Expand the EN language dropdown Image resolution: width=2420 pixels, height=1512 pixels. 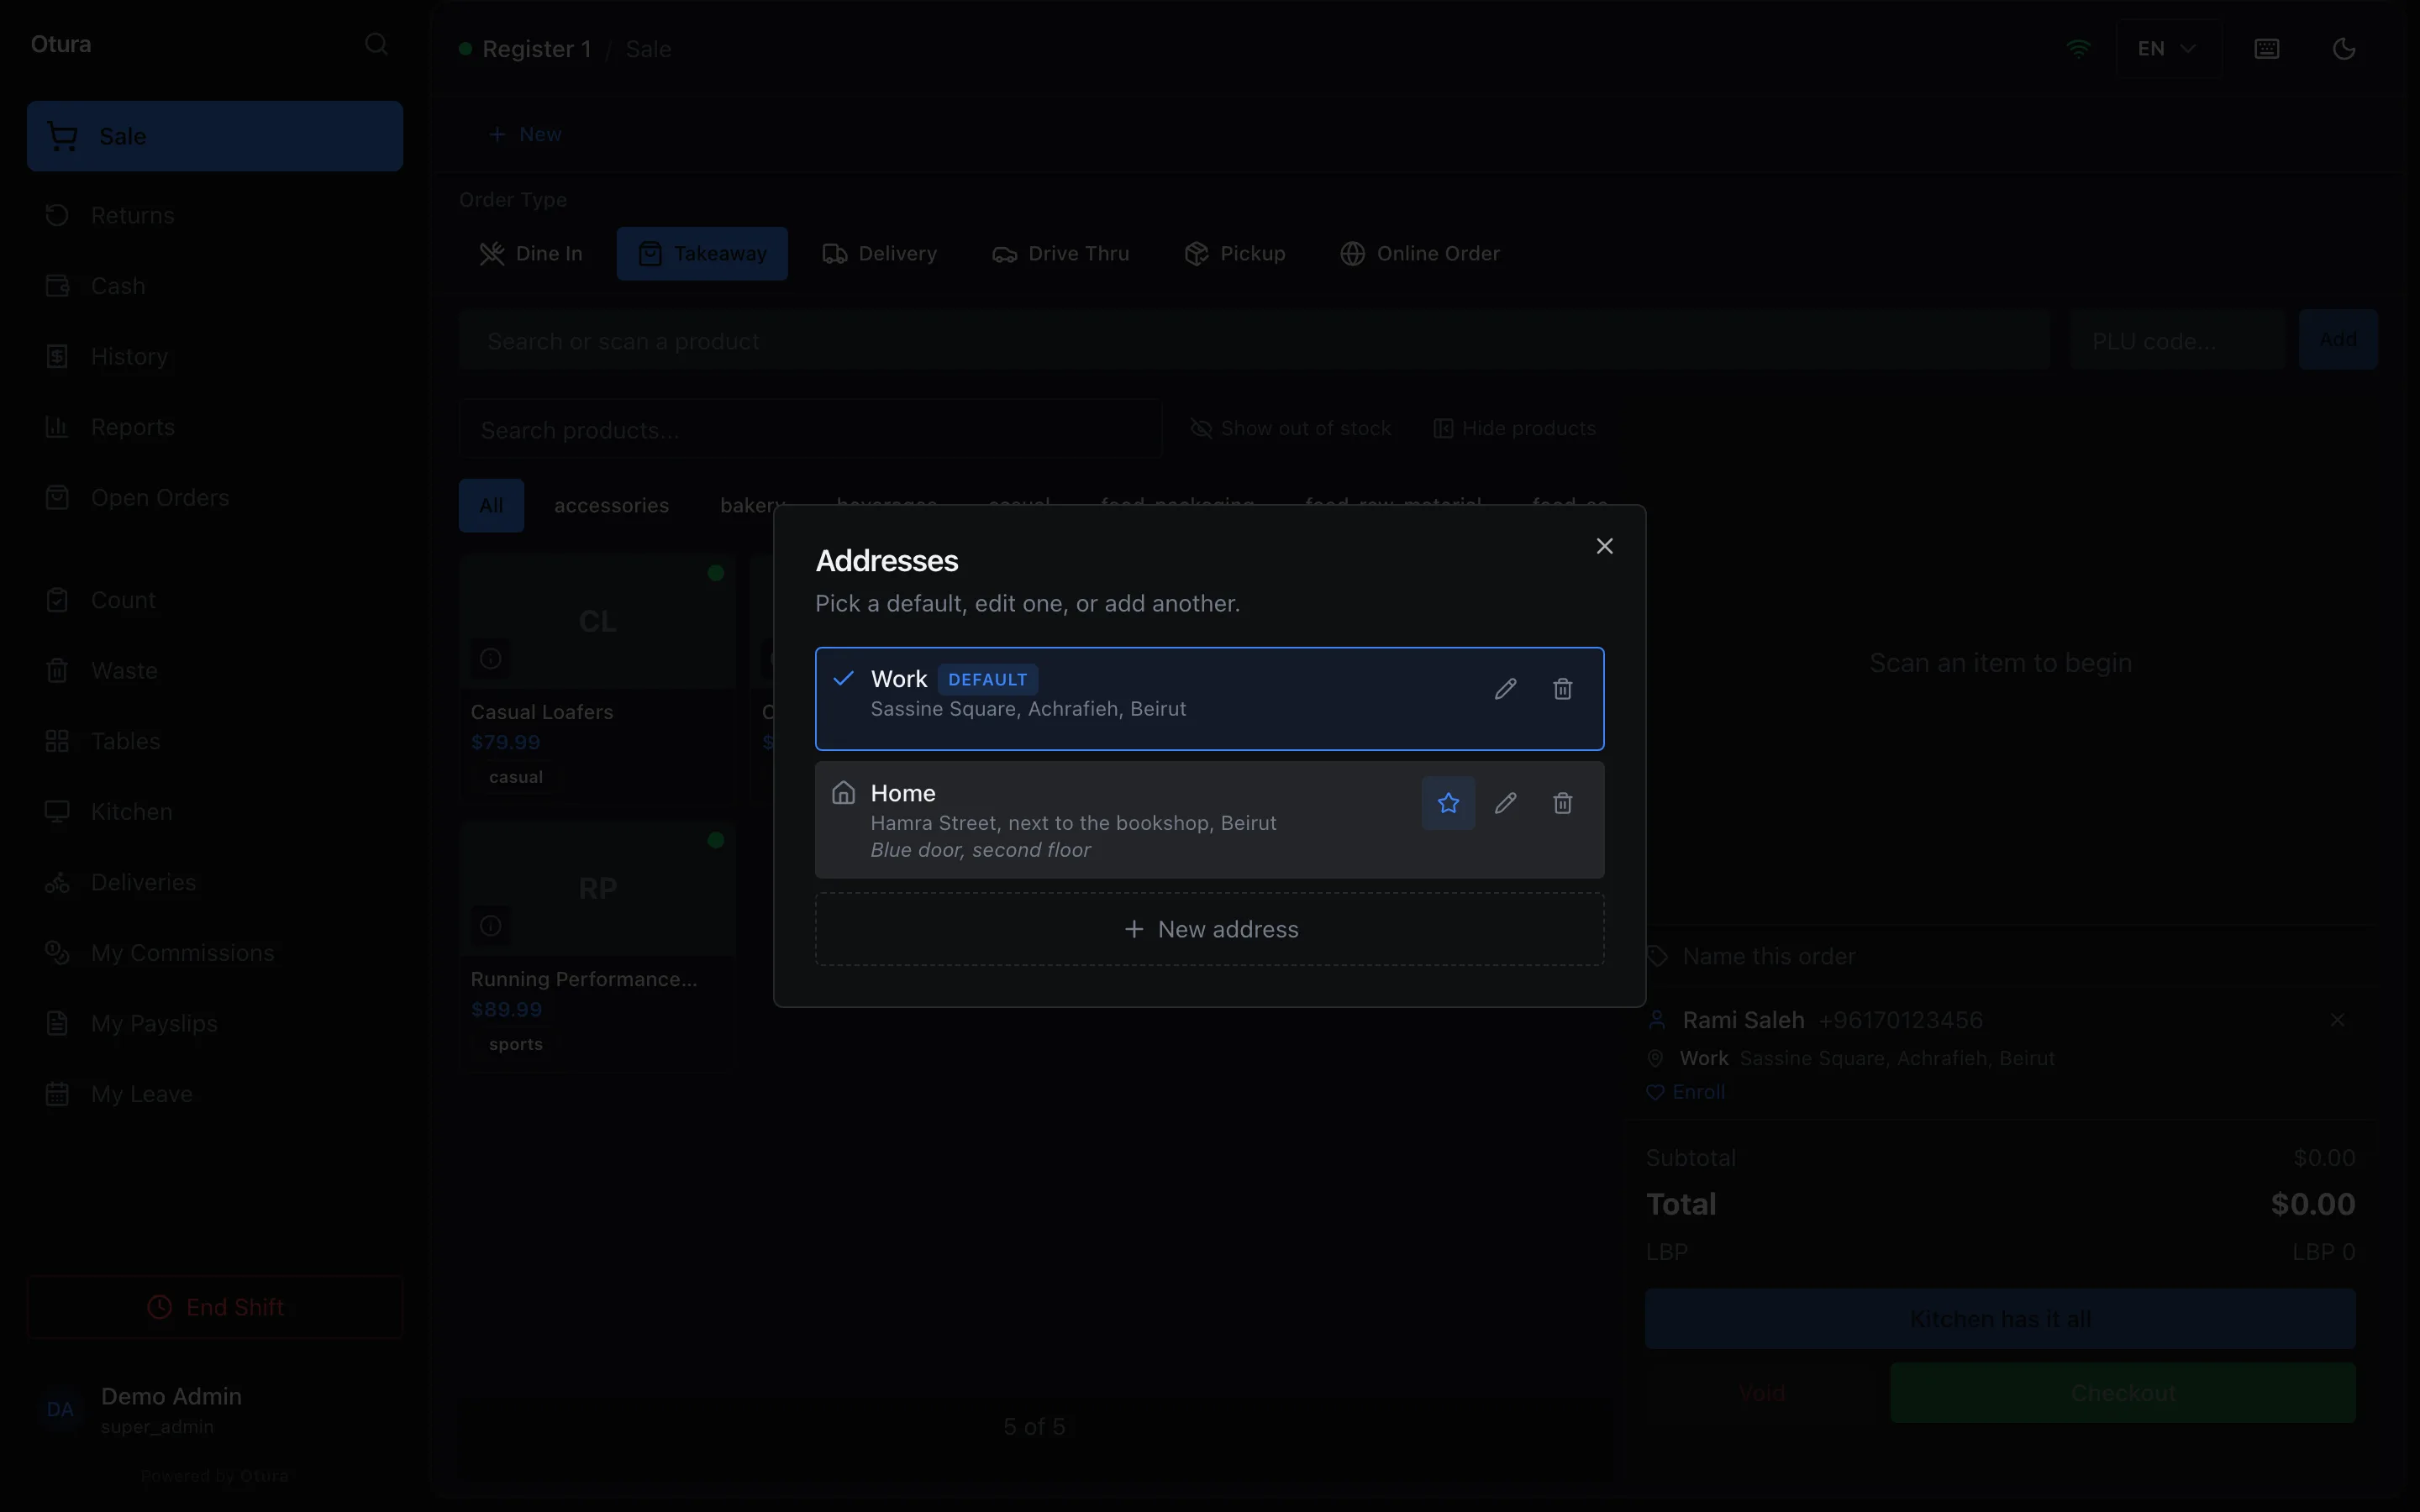2167,49
